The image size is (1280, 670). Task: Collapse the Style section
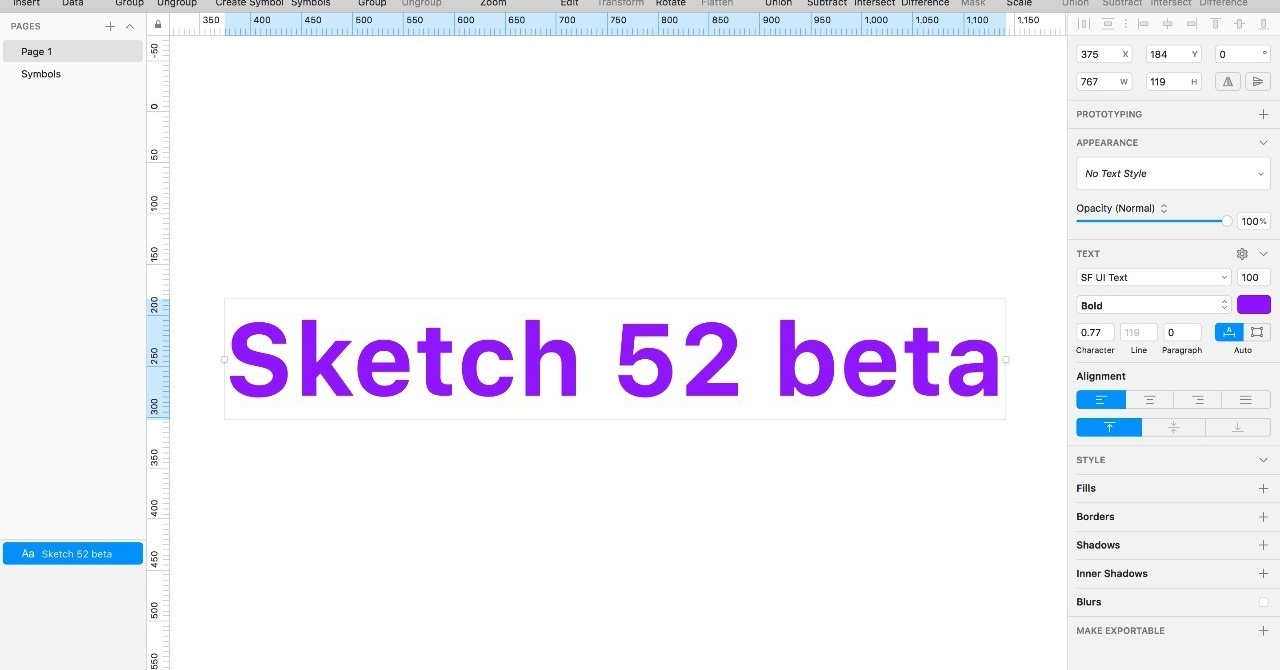point(1263,461)
